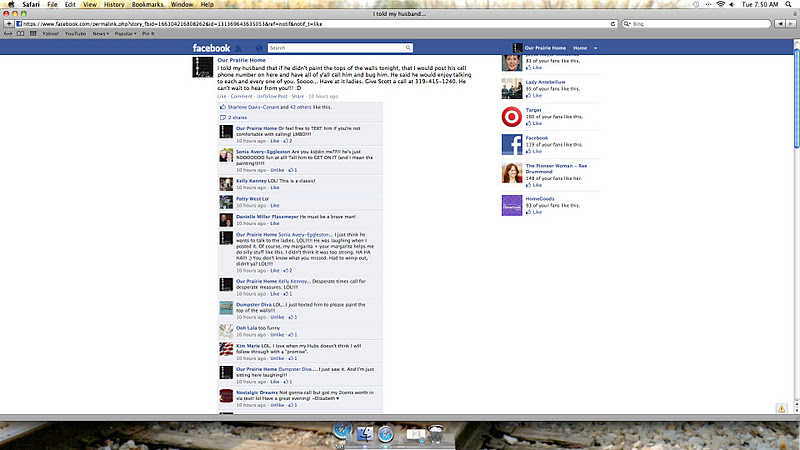Open the File menu

tap(52, 4)
